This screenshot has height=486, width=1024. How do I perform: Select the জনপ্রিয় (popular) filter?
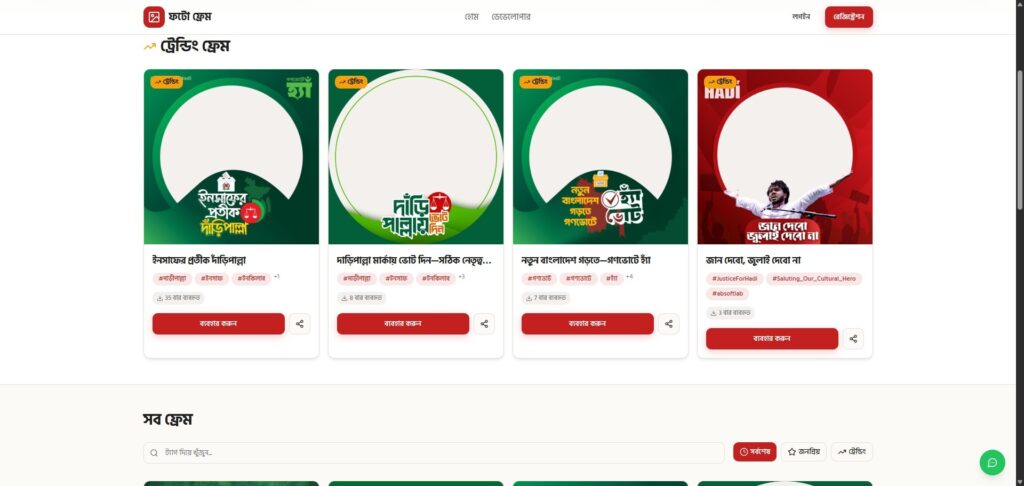point(804,451)
